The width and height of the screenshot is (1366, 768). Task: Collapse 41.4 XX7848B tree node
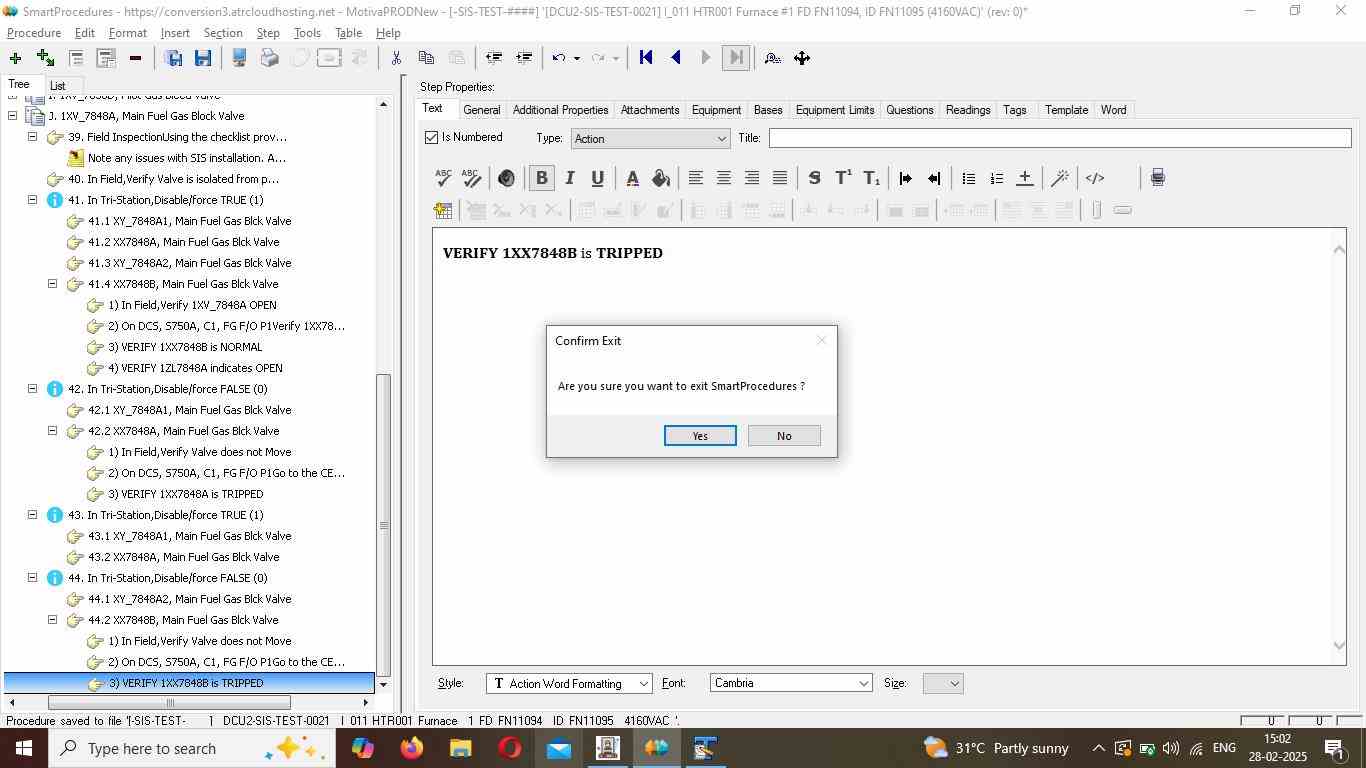coord(52,284)
